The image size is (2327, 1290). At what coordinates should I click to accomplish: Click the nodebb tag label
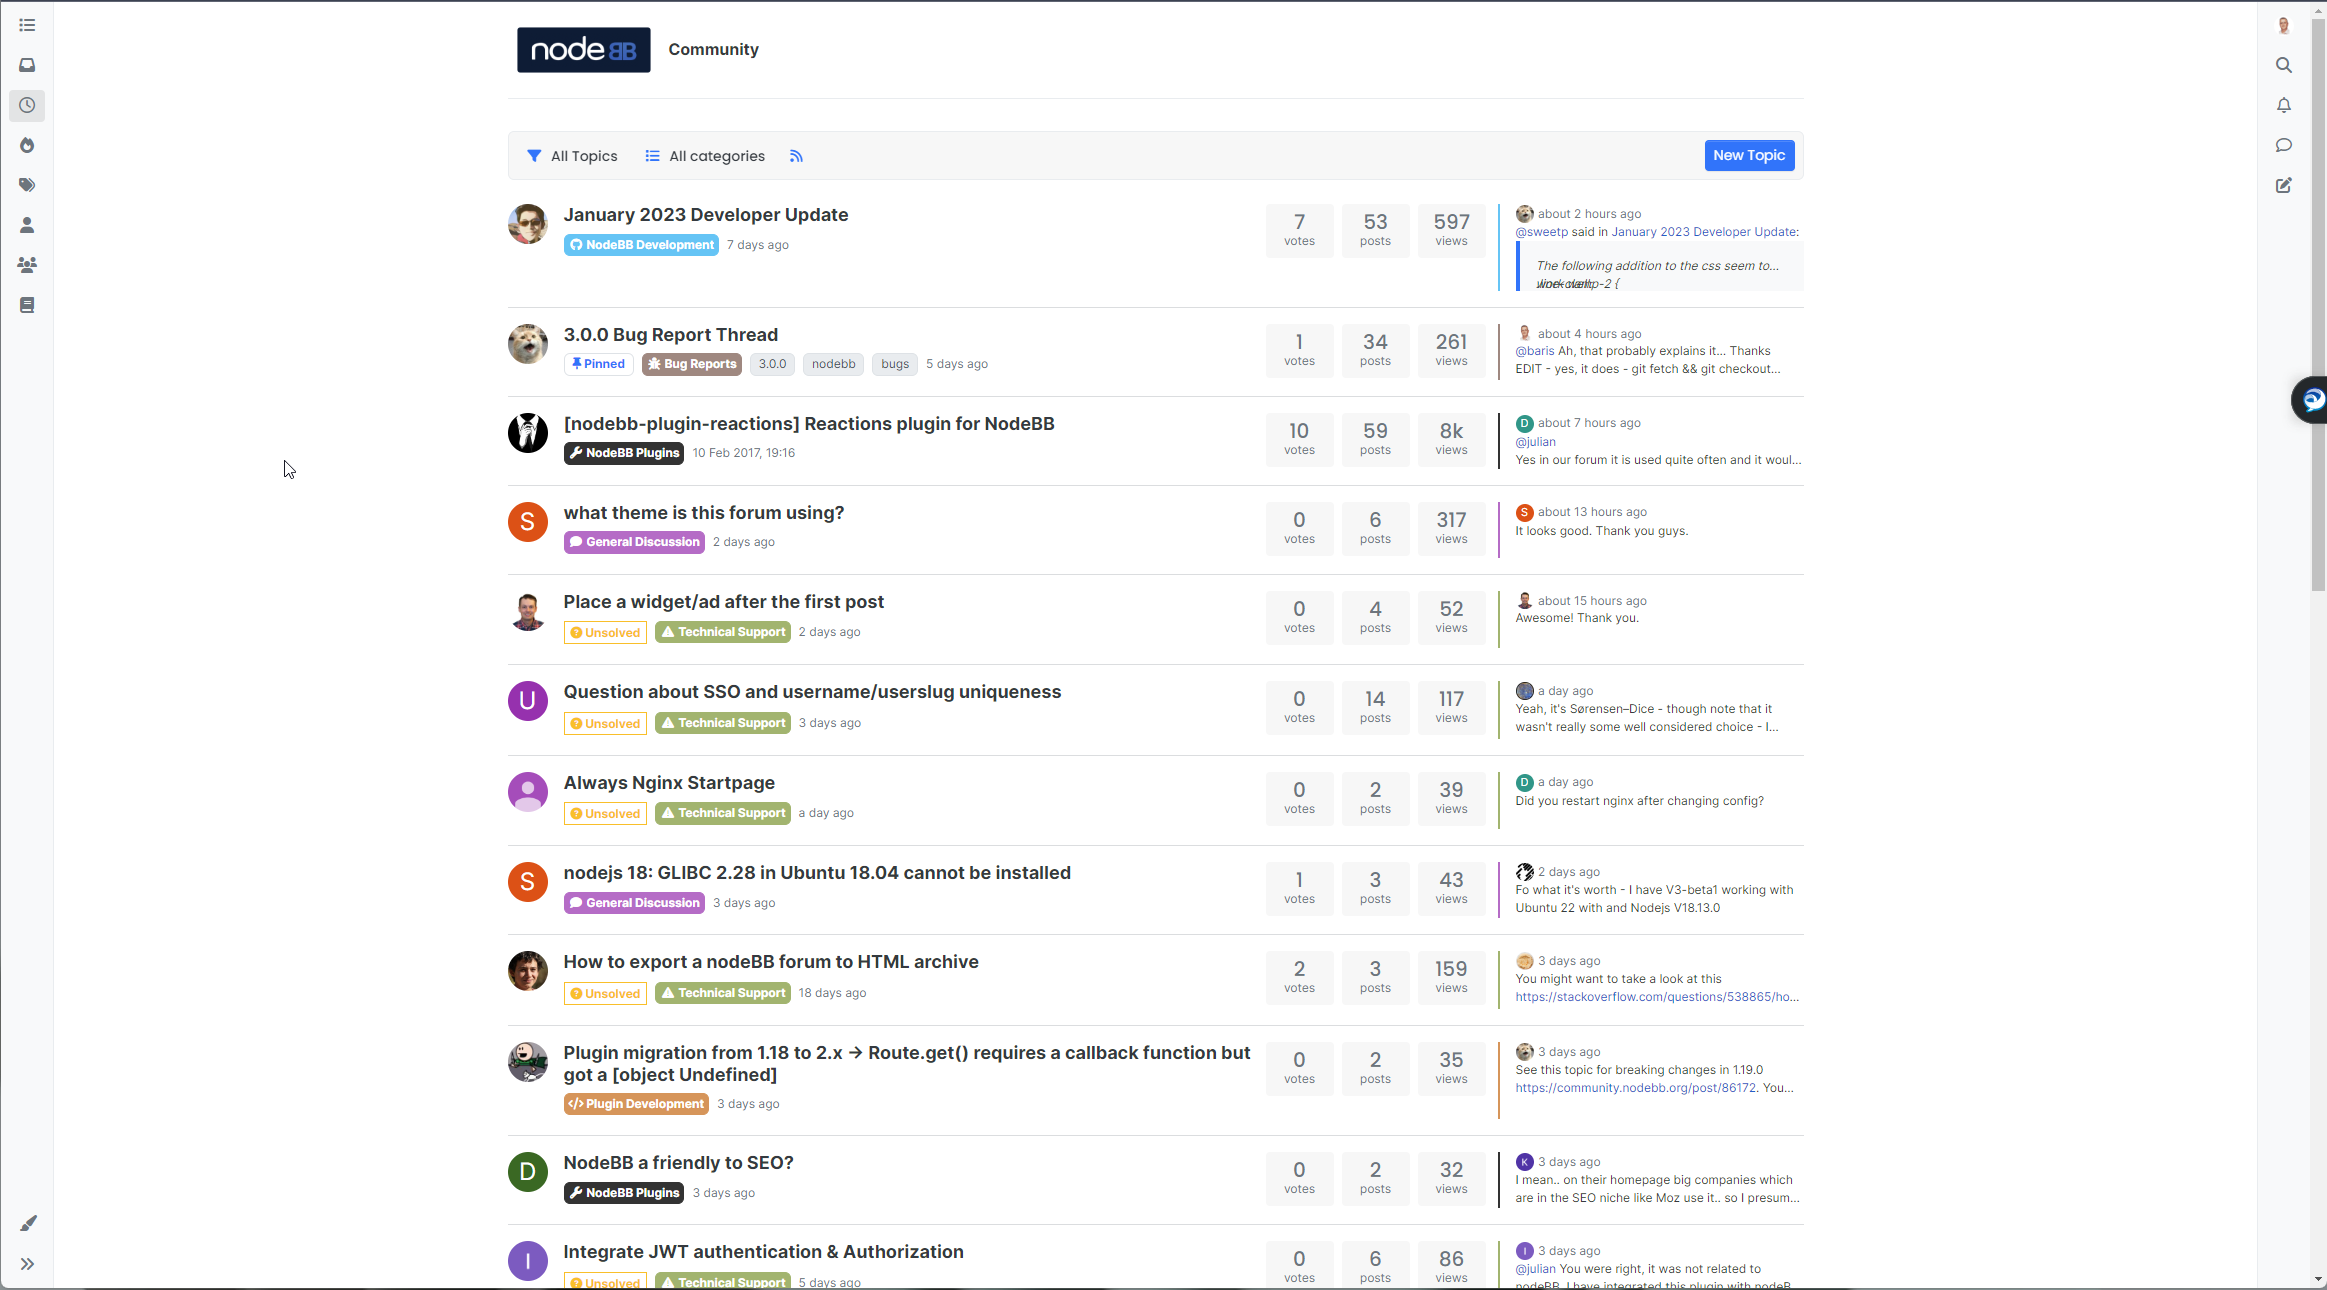[833, 364]
